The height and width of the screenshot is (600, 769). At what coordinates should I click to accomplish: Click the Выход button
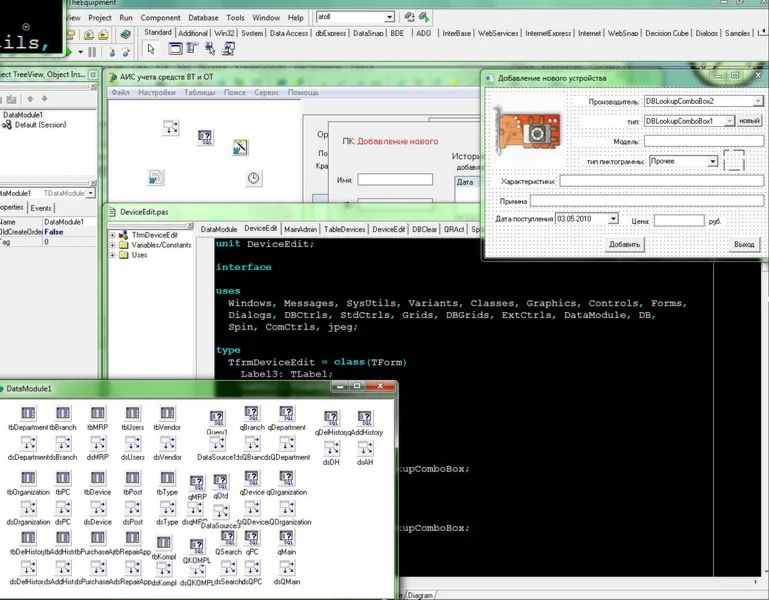click(743, 244)
